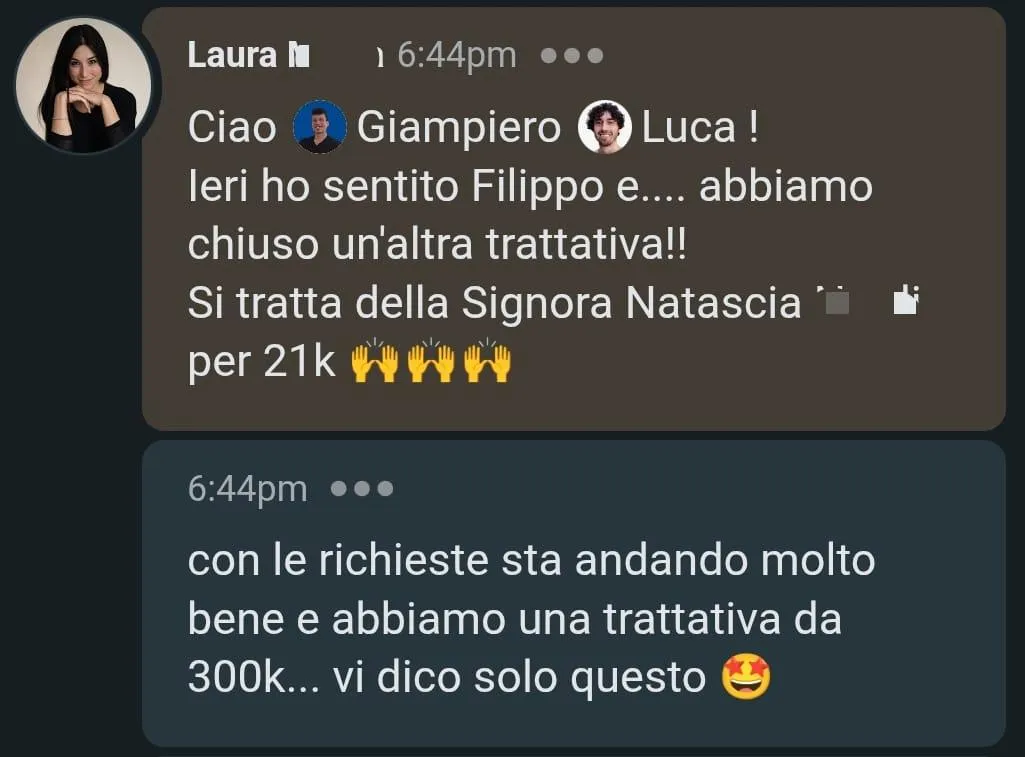Click the star-struck face emoji
The image size is (1025, 757).
(x=746, y=677)
